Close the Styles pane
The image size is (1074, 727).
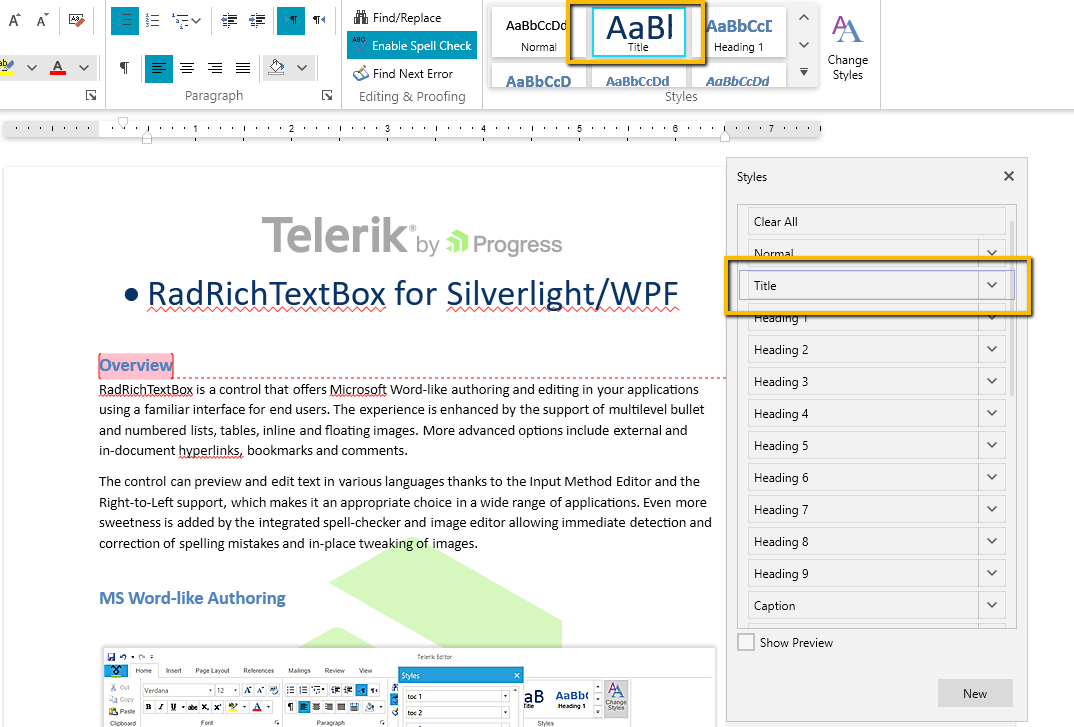[x=1008, y=176]
